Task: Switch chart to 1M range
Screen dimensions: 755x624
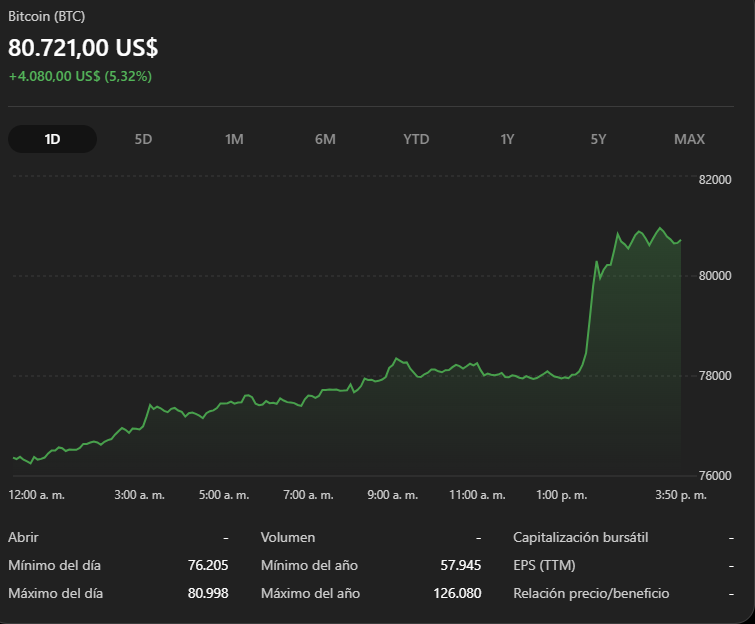Action: click(x=234, y=139)
